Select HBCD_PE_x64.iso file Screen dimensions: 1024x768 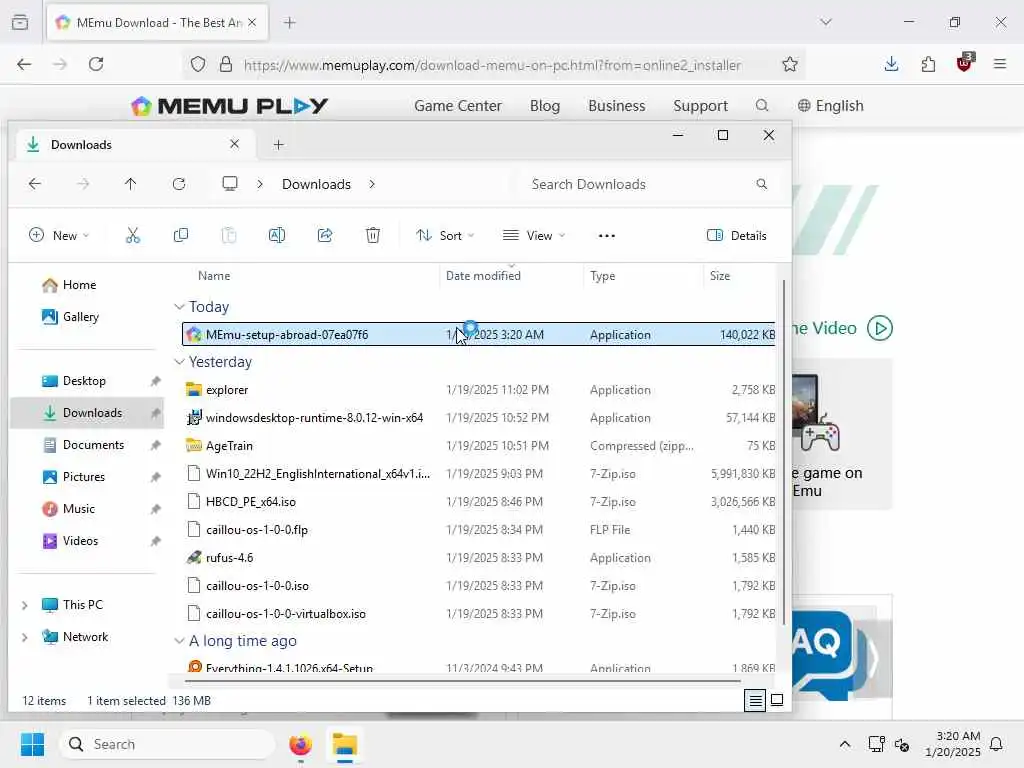478,502
